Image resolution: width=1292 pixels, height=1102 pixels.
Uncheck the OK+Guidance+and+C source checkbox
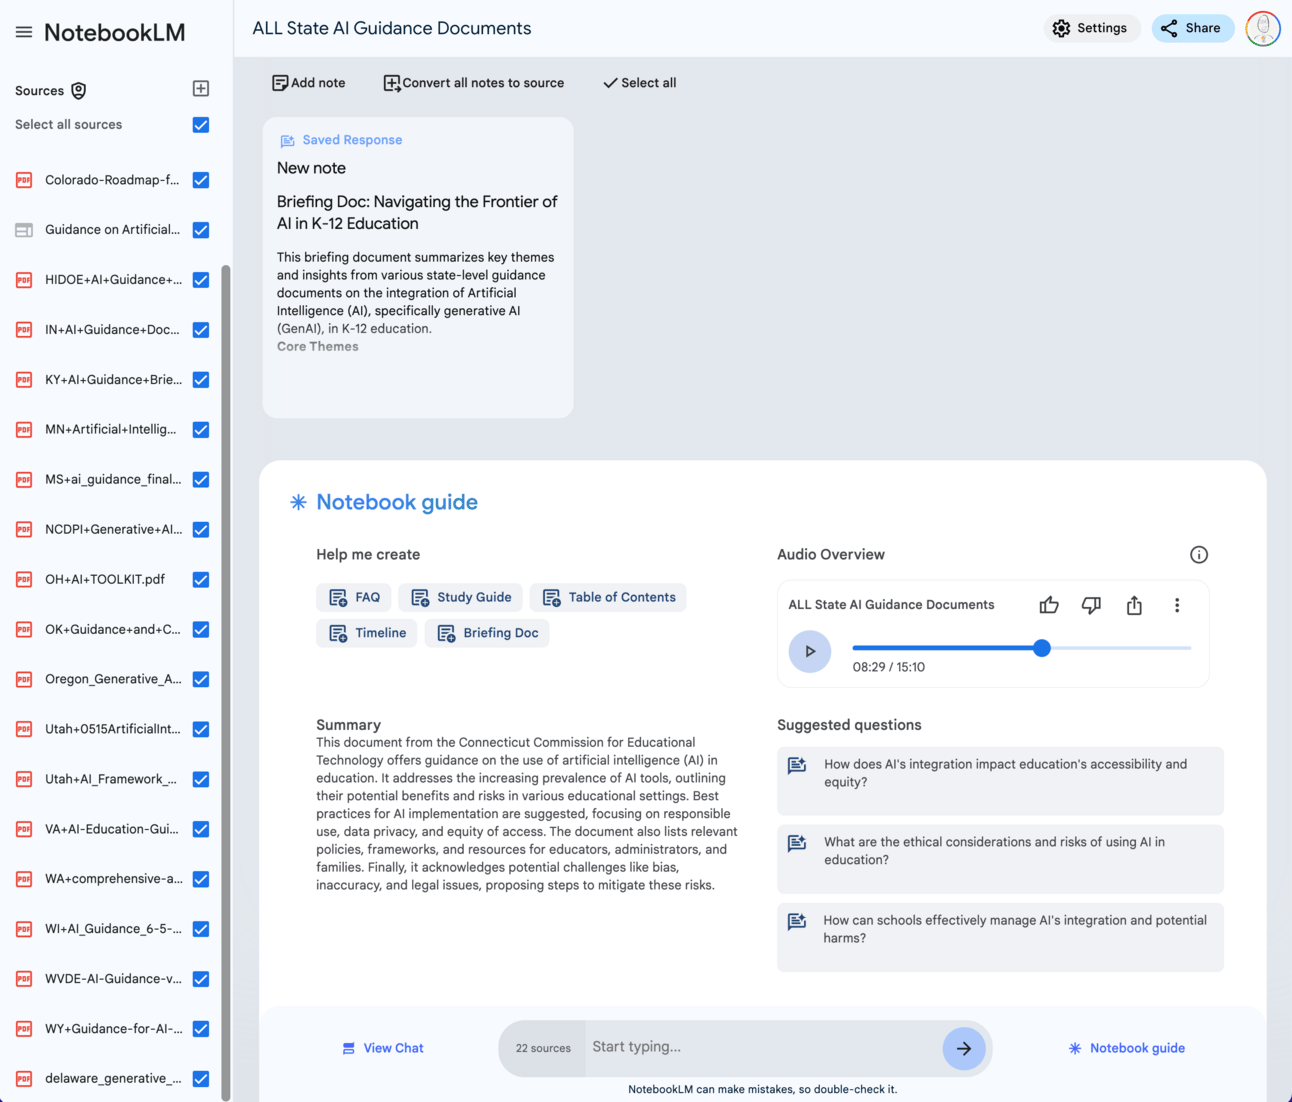(x=201, y=629)
